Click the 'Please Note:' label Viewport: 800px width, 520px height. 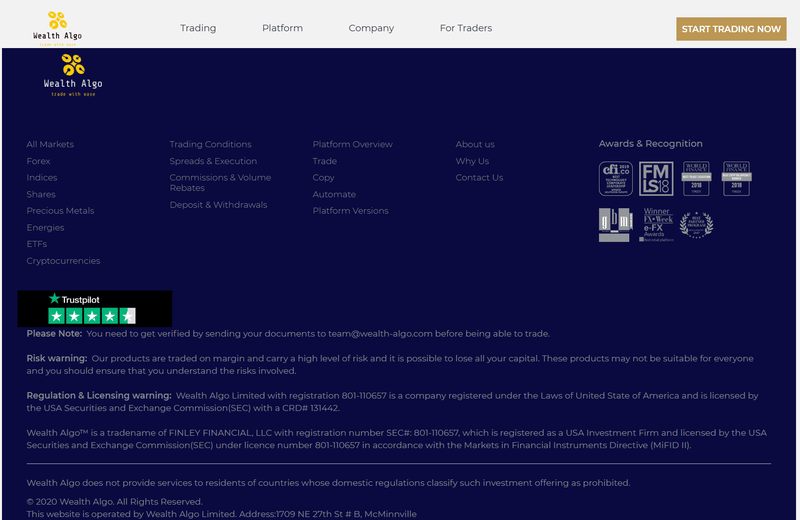(x=54, y=334)
